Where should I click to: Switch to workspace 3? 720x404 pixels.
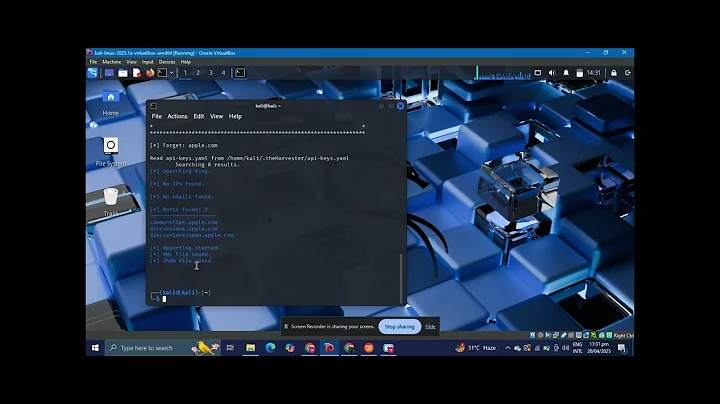(x=211, y=73)
